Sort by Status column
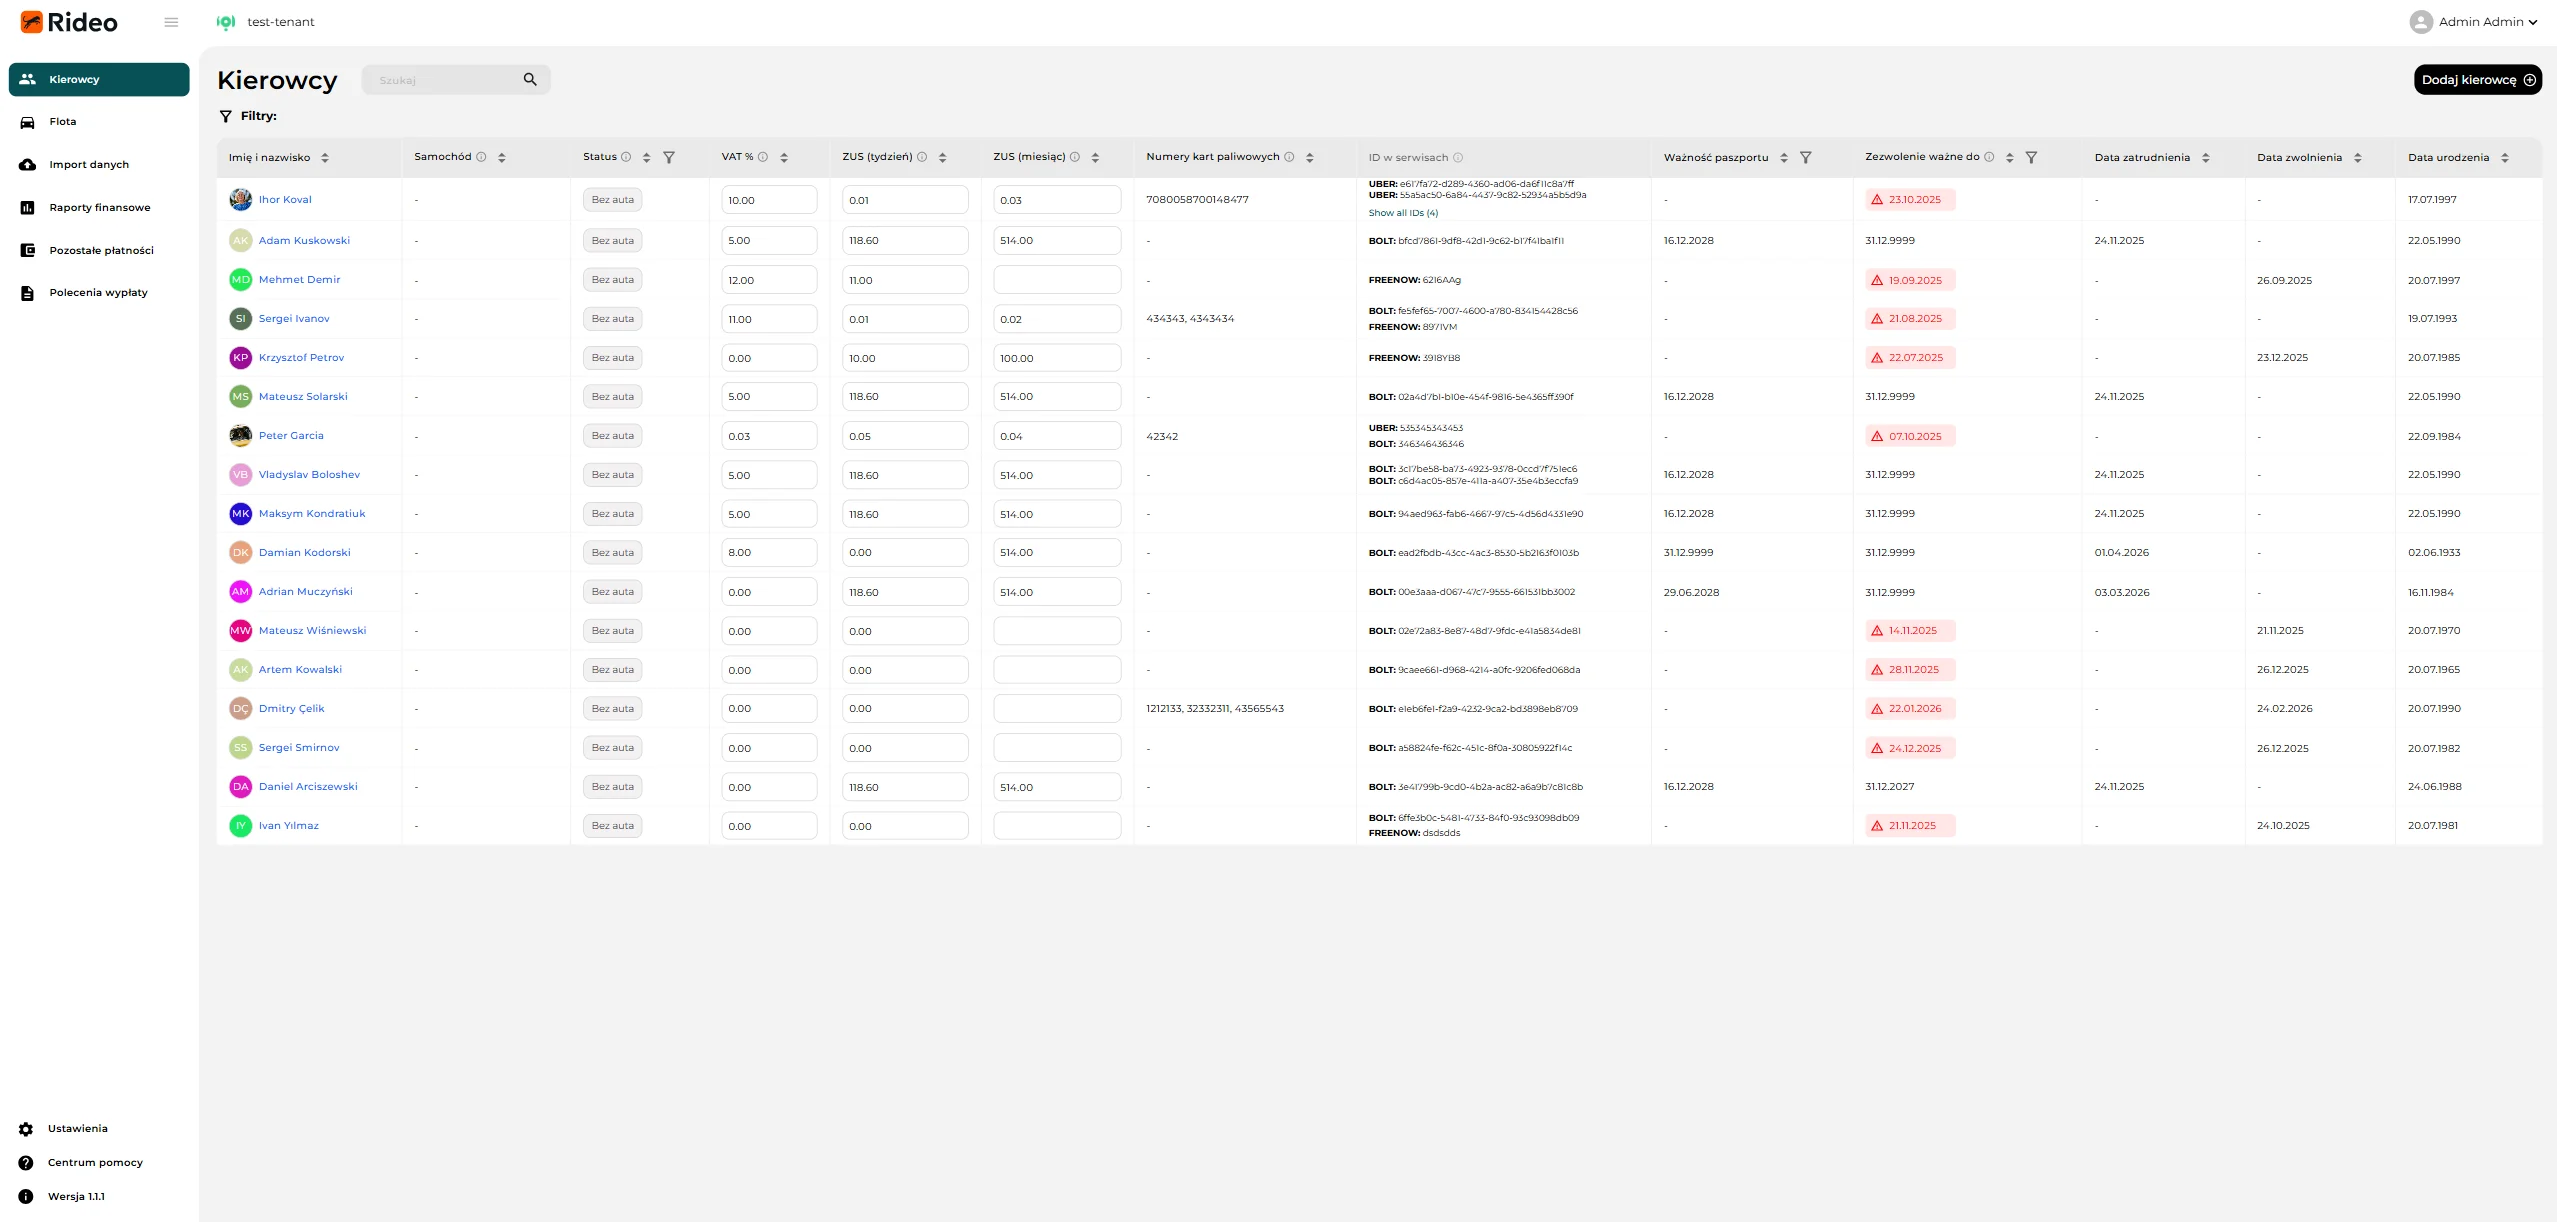Image resolution: width=2557 pixels, height=1222 pixels. pyautogui.click(x=647, y=158)
